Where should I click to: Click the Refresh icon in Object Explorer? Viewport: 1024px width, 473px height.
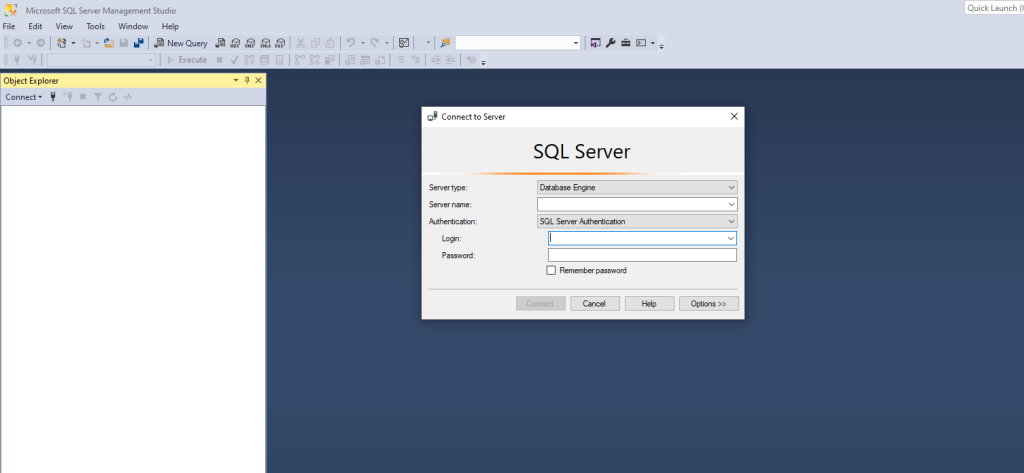pyautogui.click(x=113, y=97)
